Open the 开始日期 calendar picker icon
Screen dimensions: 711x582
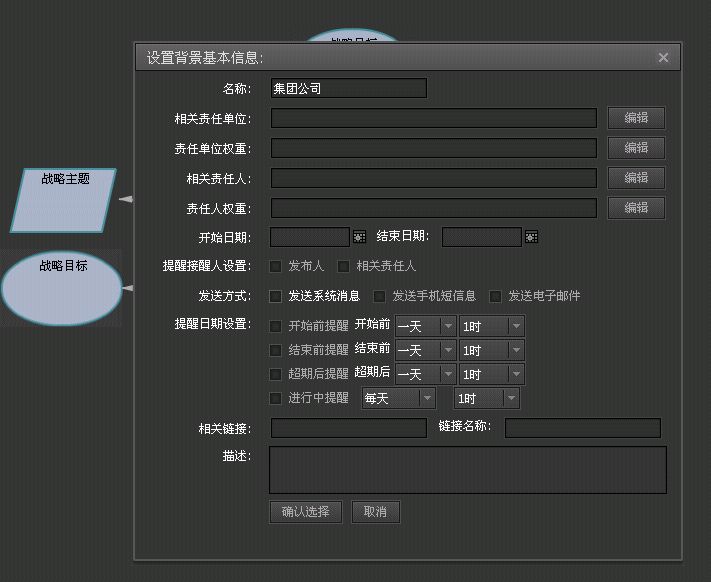tap(359, 237)
